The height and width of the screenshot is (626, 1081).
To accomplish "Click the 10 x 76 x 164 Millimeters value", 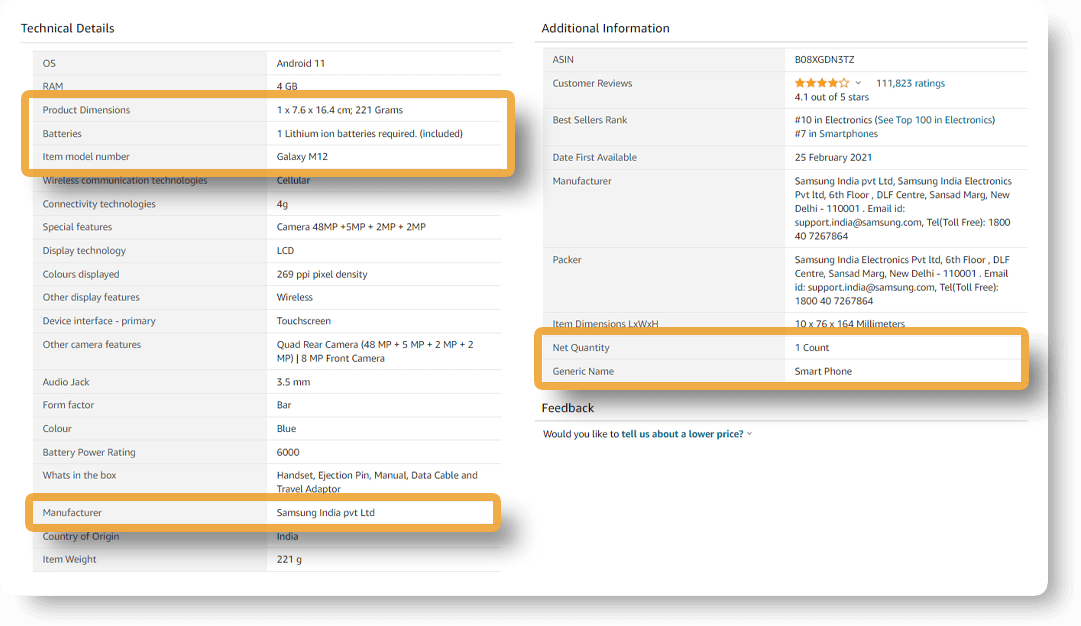I will [849, 324].
